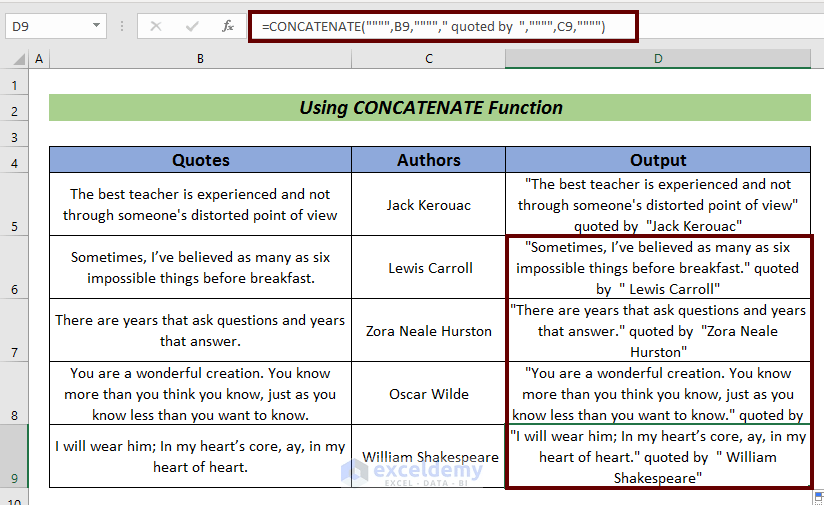824x505 pixels.
Task: Select the 'Oscar Wilde' author cell
Action: pos(429,394)
